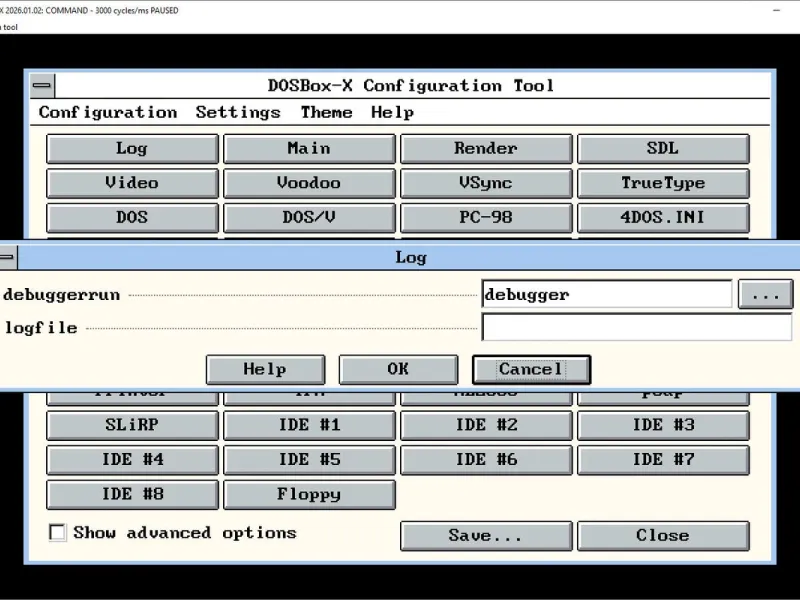800x600 pixels.
Task: Open the Log dialog system menu icon
Action: [8, 257]
